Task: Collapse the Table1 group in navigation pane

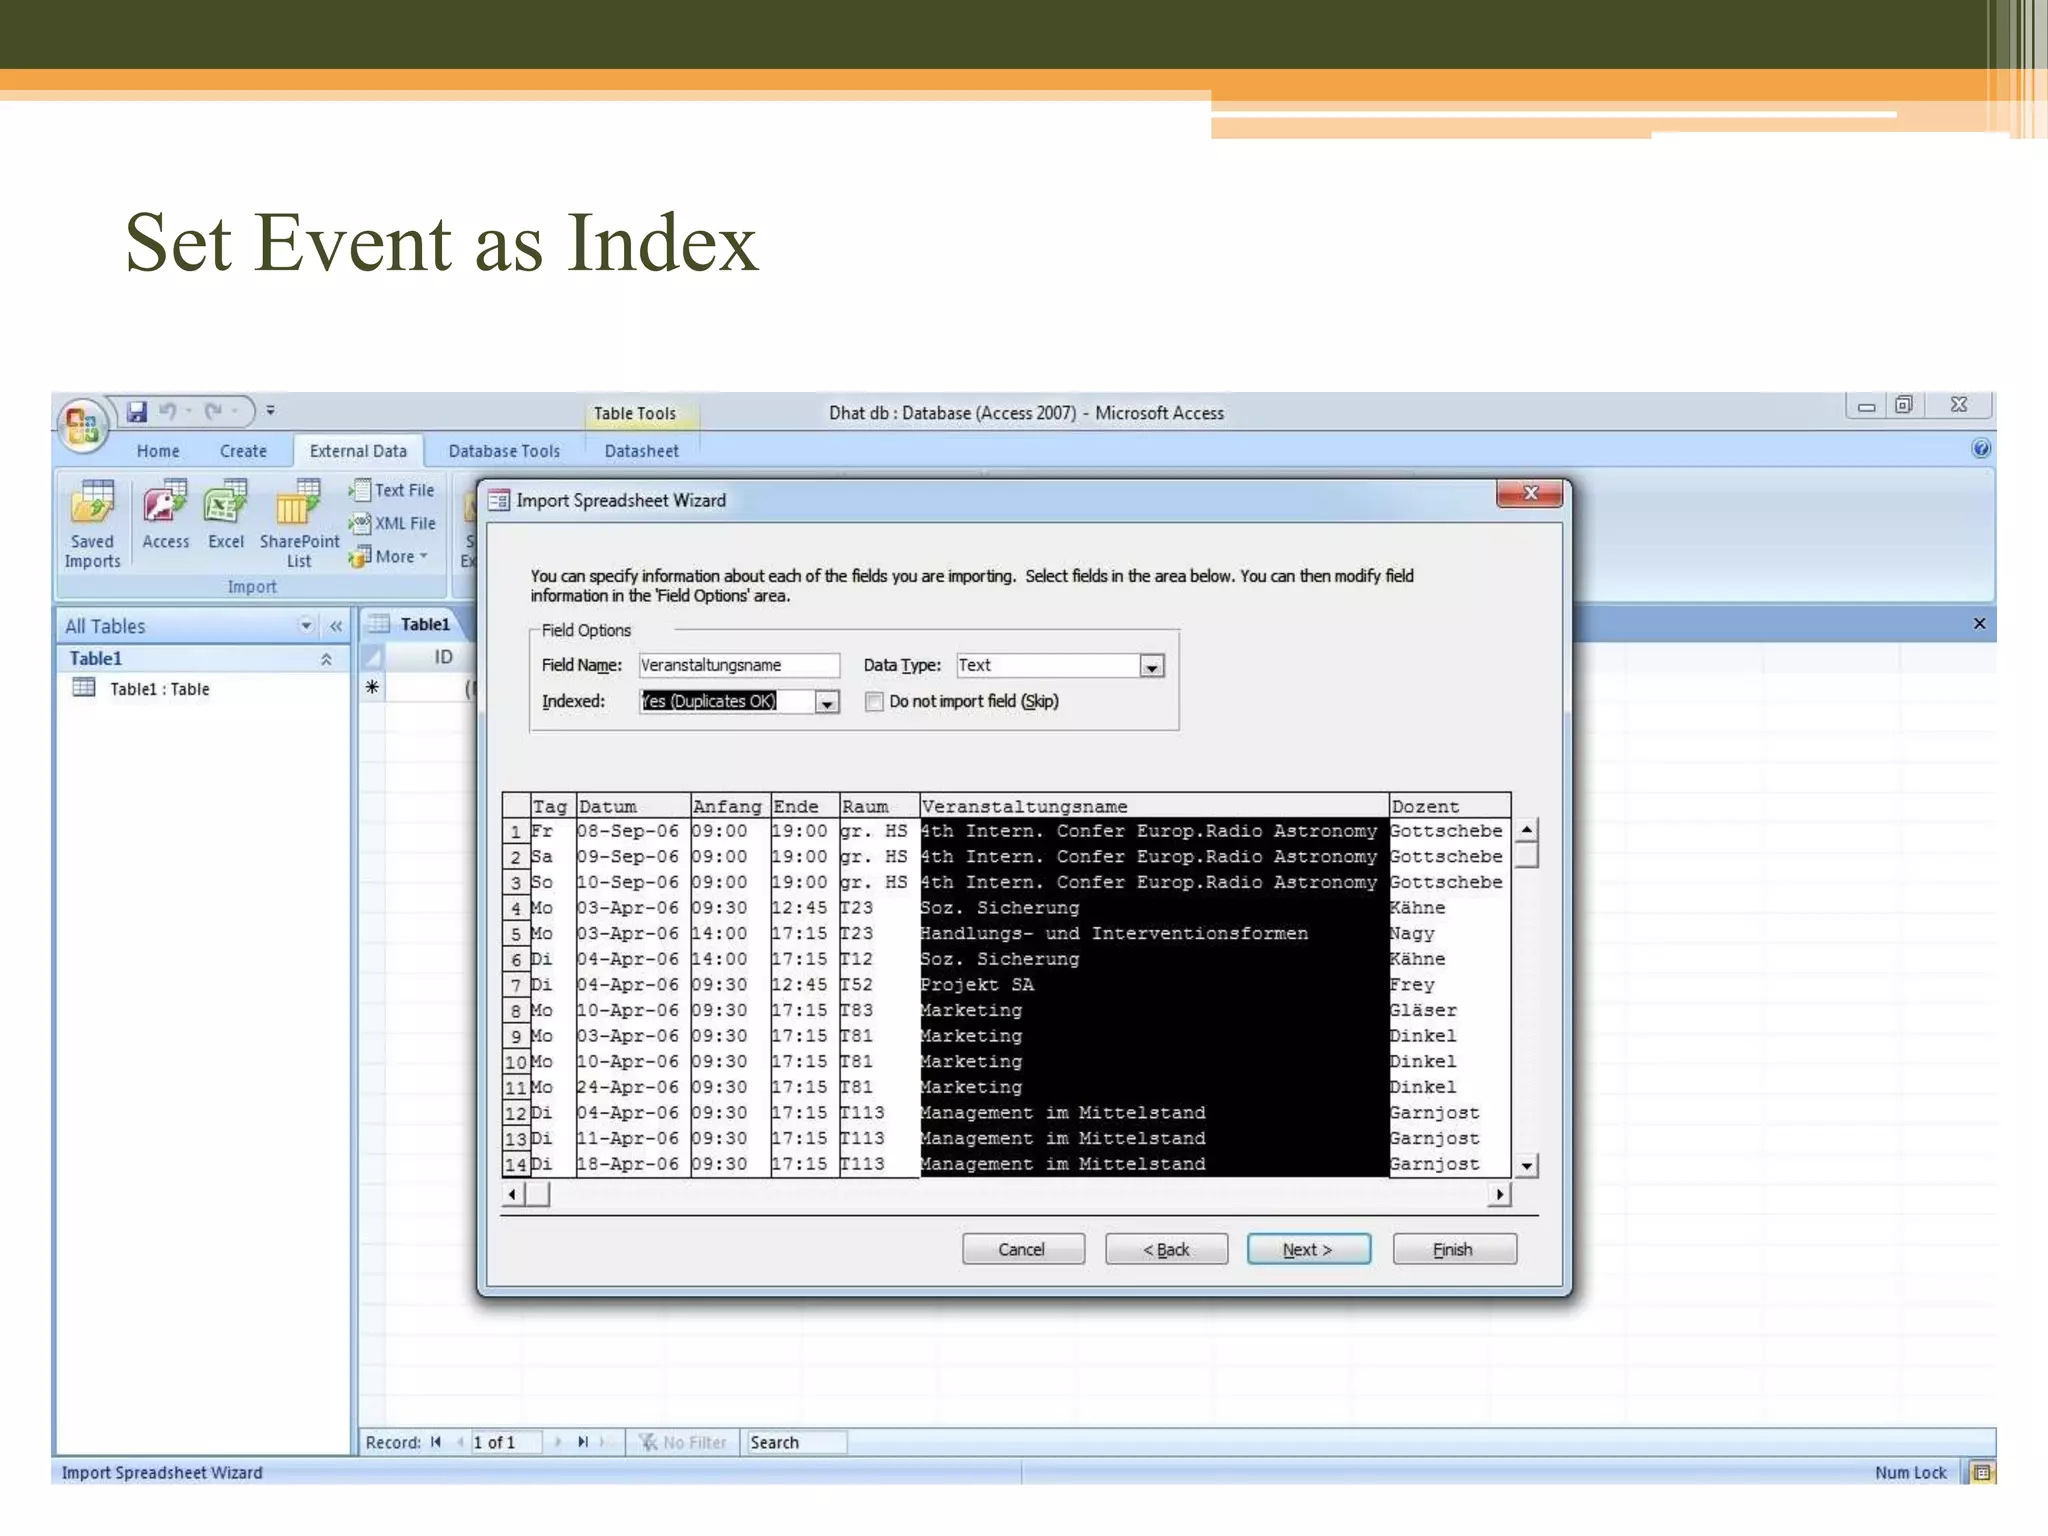Action: 326,659
